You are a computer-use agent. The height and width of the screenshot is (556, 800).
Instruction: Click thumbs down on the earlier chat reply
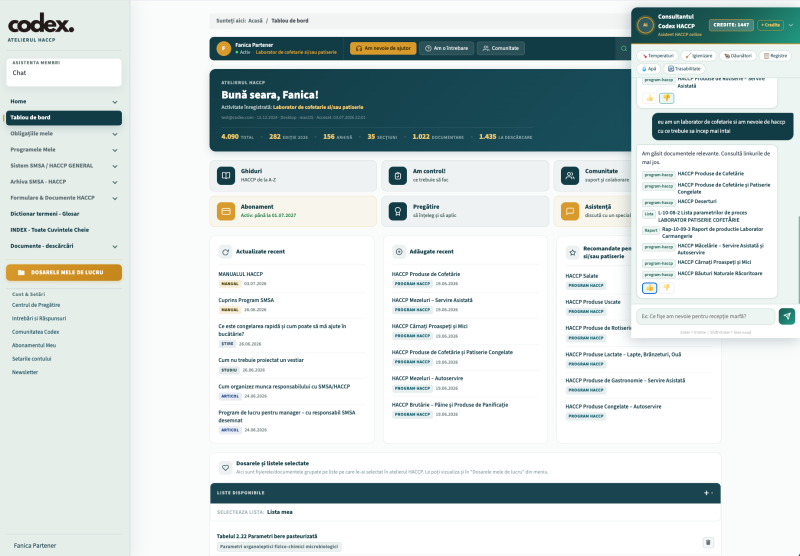tap(666, 98)
